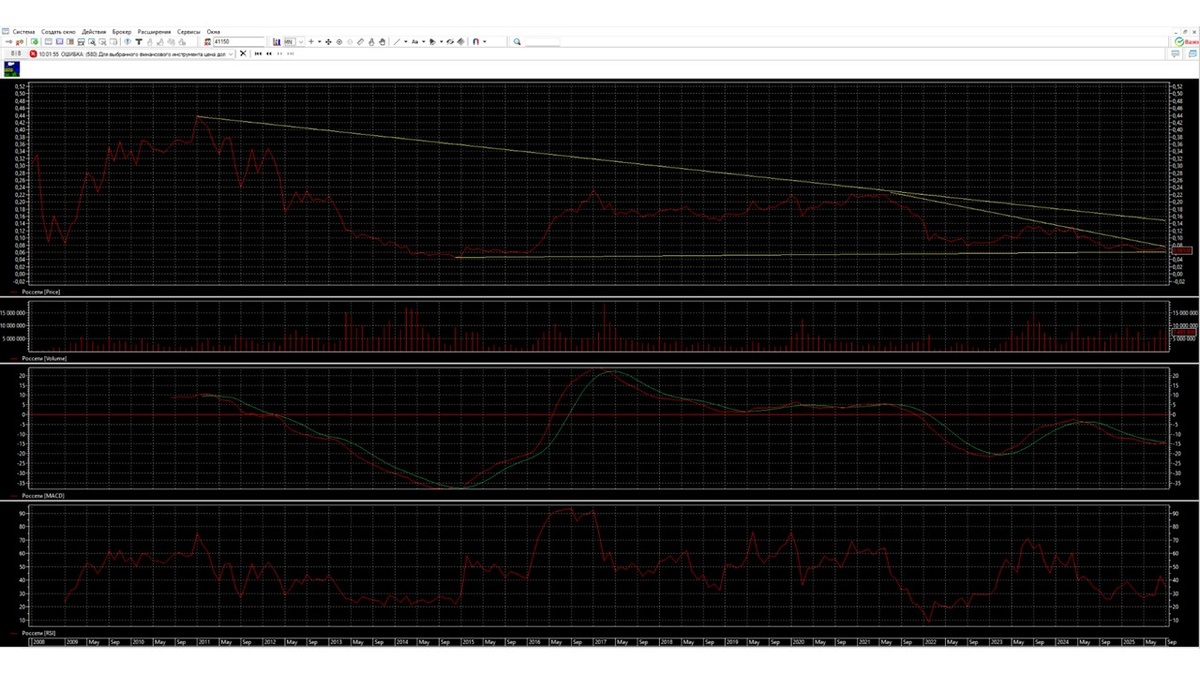Open the Расширения menu
The width and height of the screenshot is (1200, 675).
click(154, 32)
